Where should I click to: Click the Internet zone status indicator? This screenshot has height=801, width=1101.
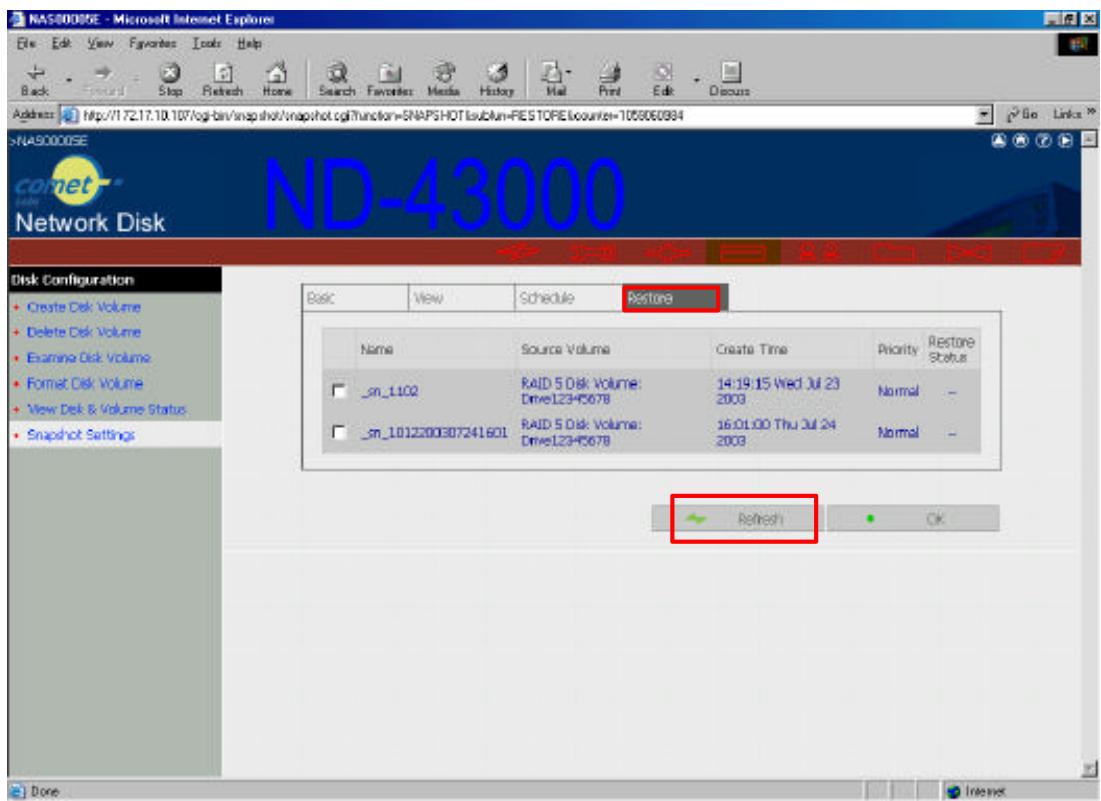(x=977, y=791)
